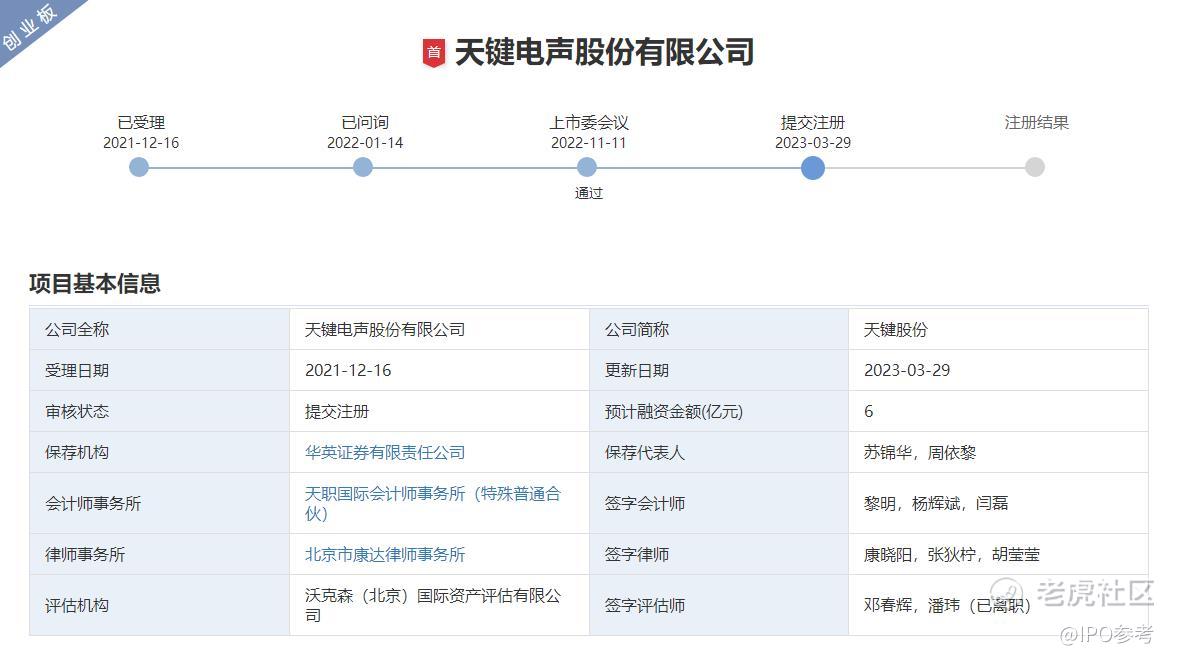Click the red 首 badge icon
Screen dimensions: 1177x661
pos(434,53)
